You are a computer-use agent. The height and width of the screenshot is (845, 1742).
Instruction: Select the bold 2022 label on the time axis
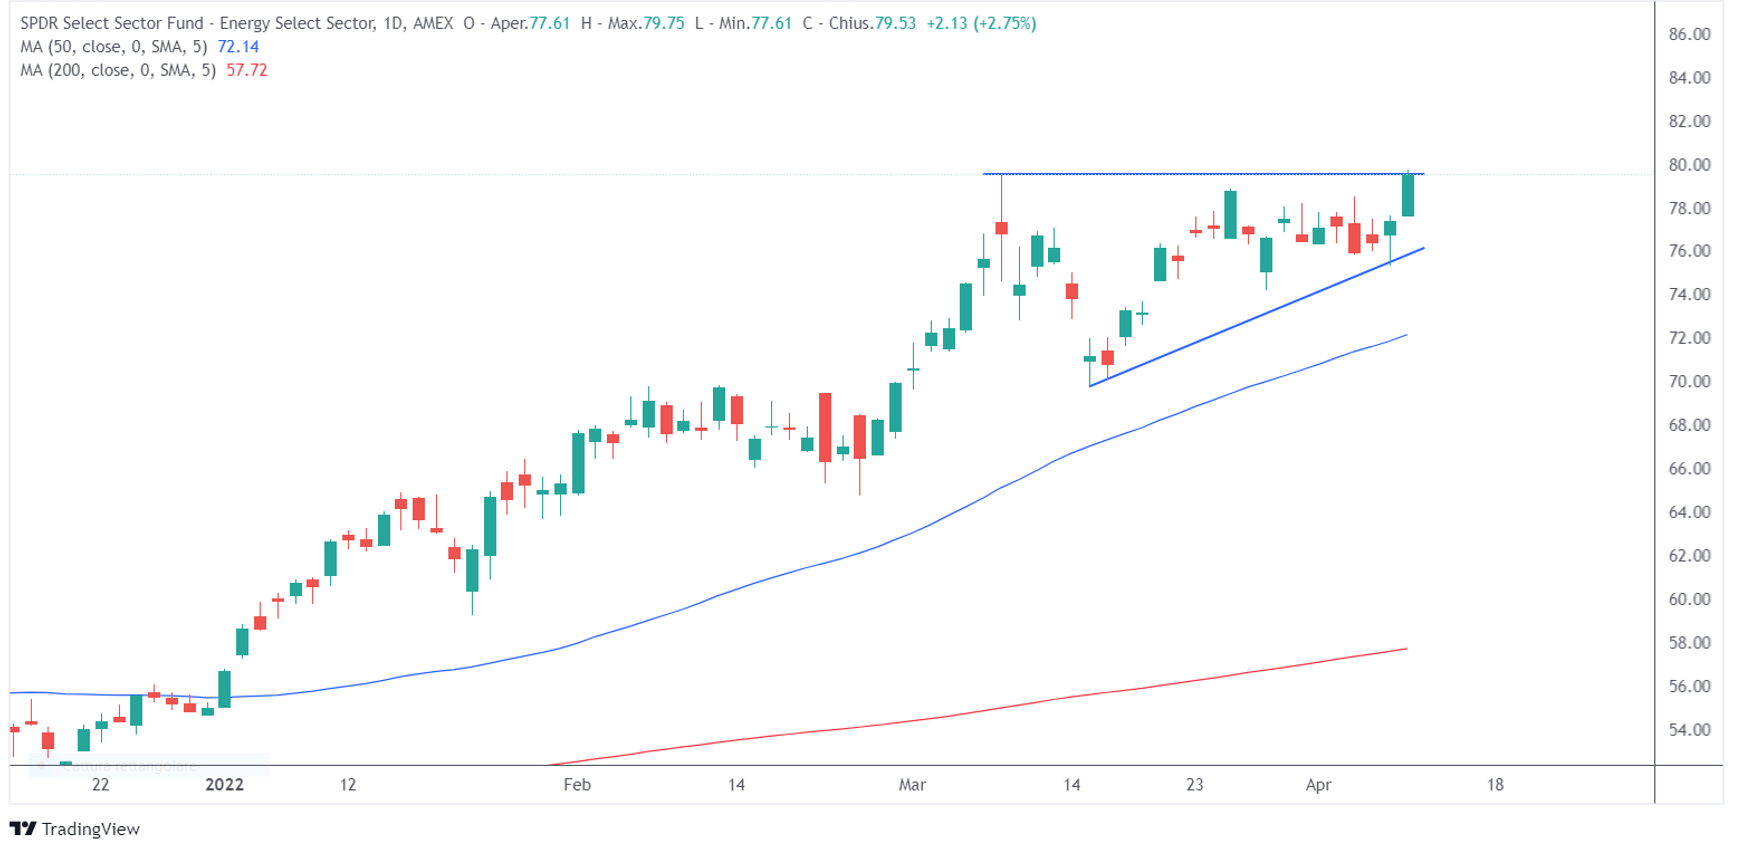pyautogui.click(x=224, y=784)
